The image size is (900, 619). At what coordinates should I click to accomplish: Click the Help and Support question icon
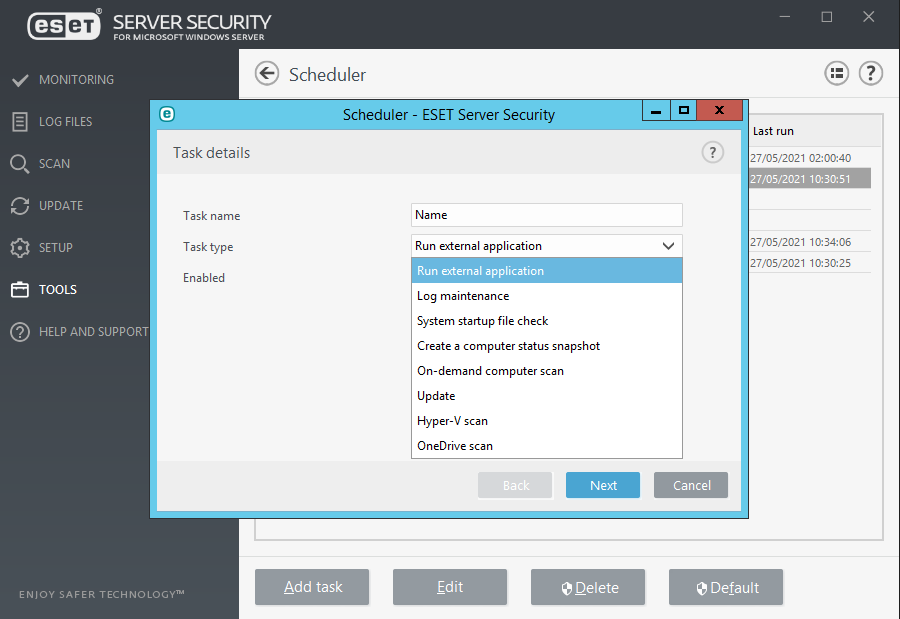click(x=20, y=332)
